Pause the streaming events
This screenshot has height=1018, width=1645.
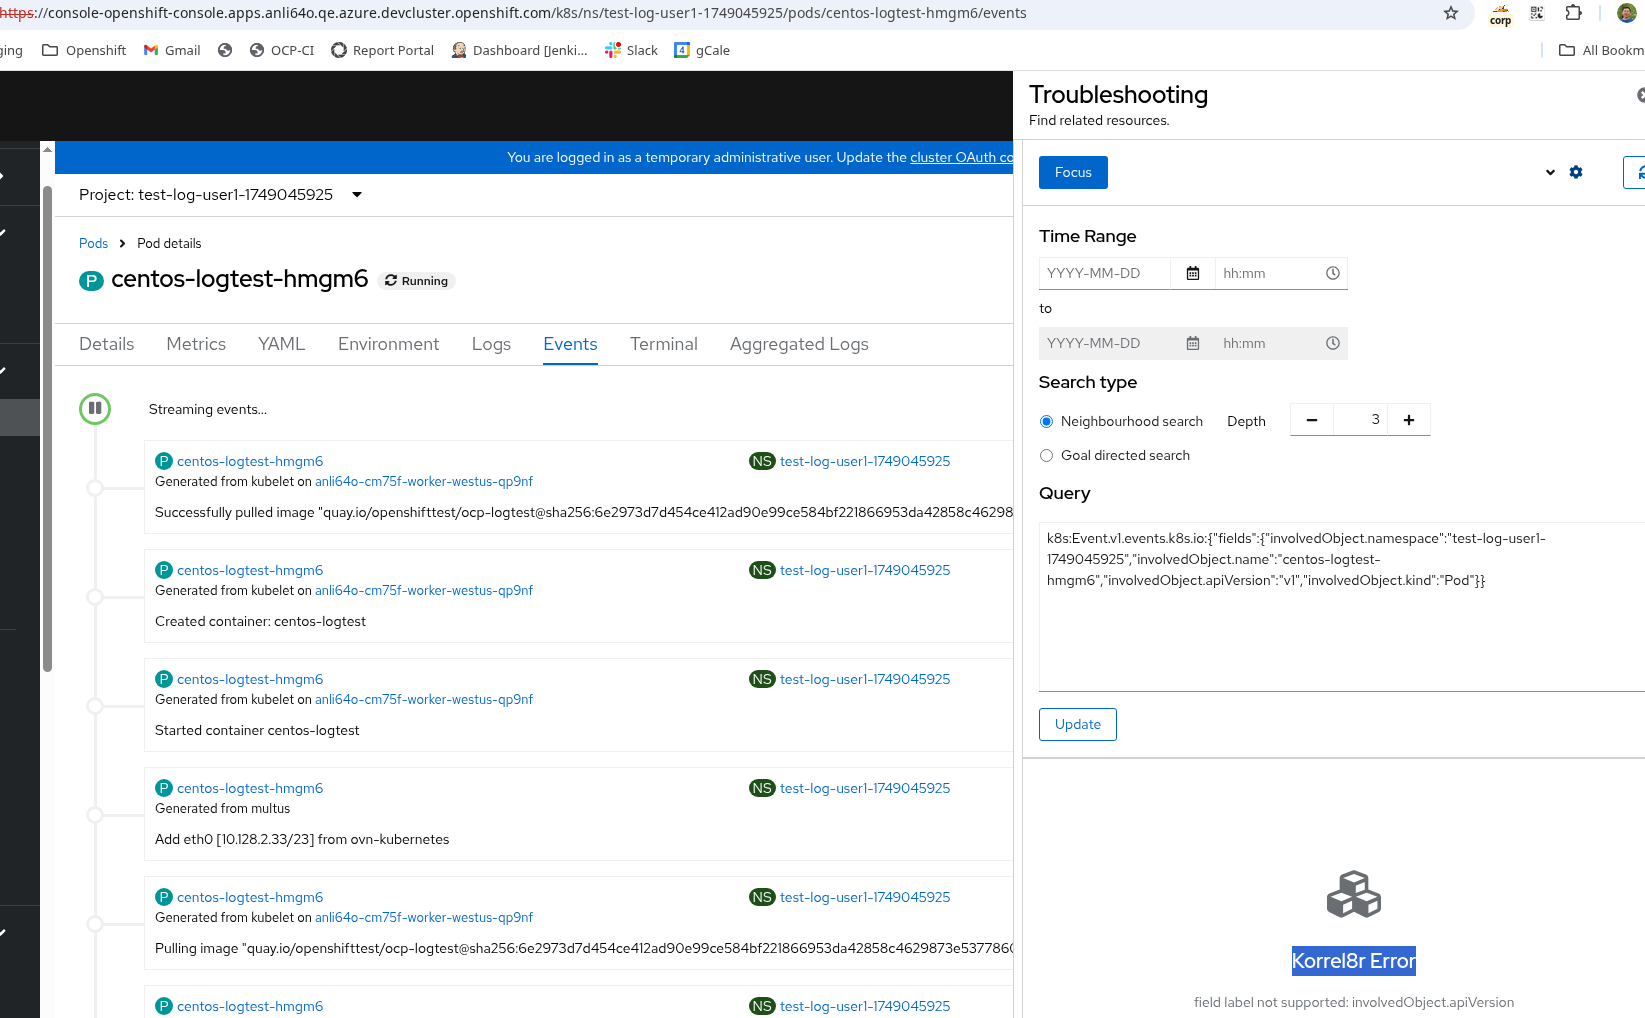point(95,408)
